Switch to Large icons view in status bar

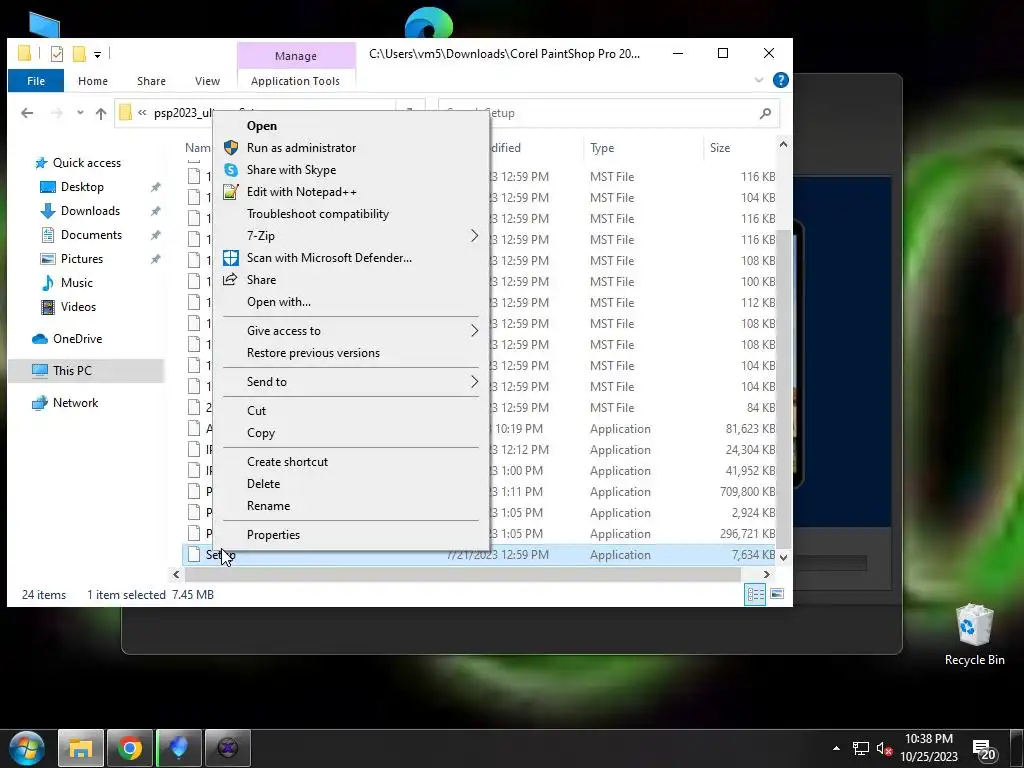(777, 594)
